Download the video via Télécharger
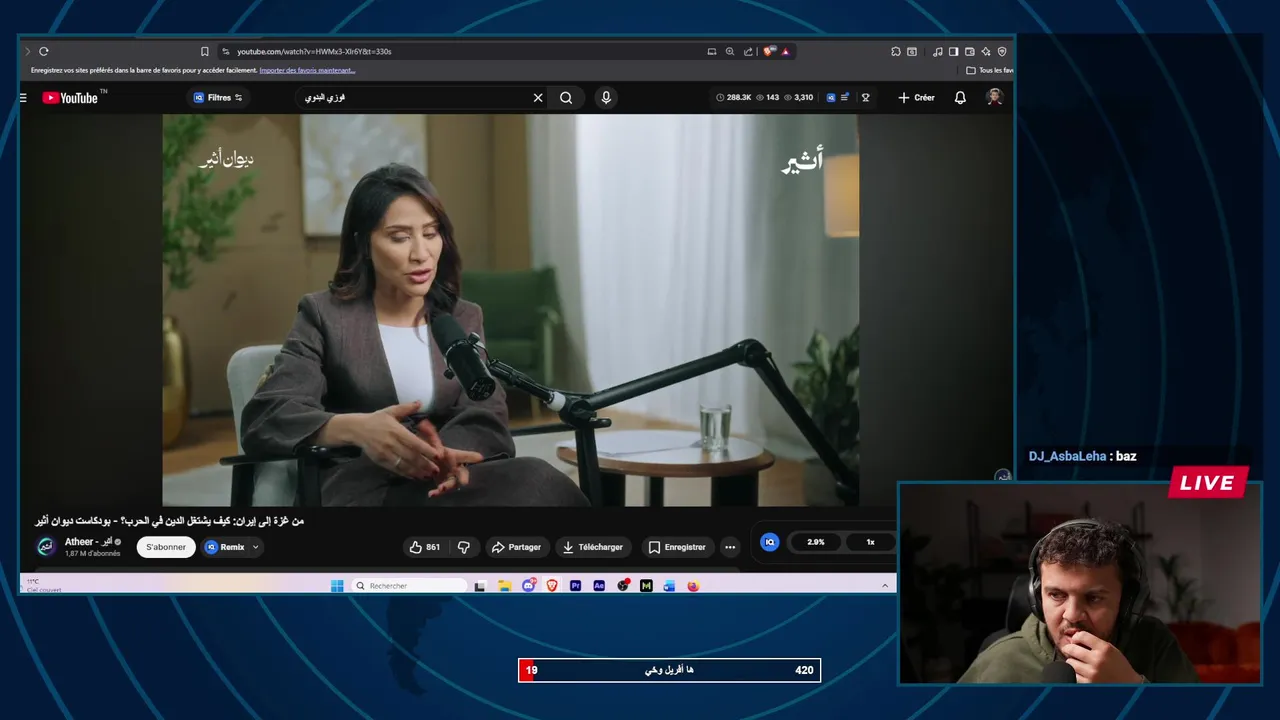This screenshot has height=720, width=1280. pyautogui.click(x=593, y=547)
